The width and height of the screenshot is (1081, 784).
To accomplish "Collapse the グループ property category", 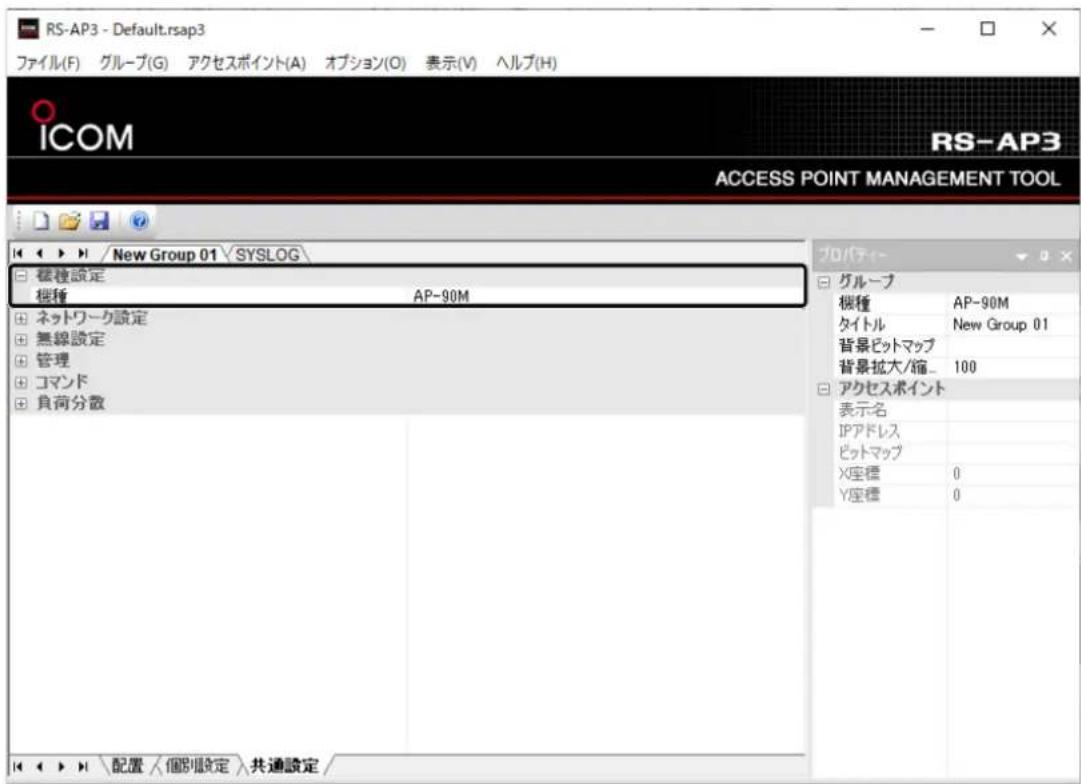I will 824,283.
